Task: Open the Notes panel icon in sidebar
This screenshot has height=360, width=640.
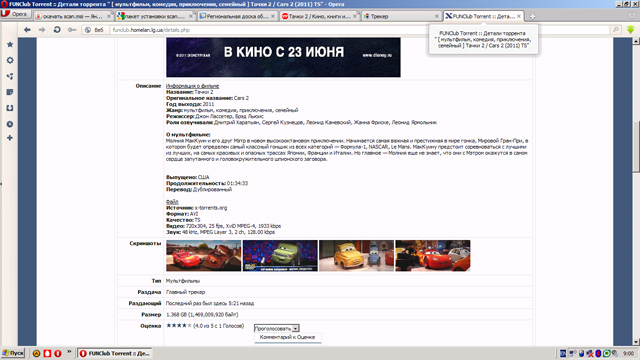Action: (x=10, y=92)
